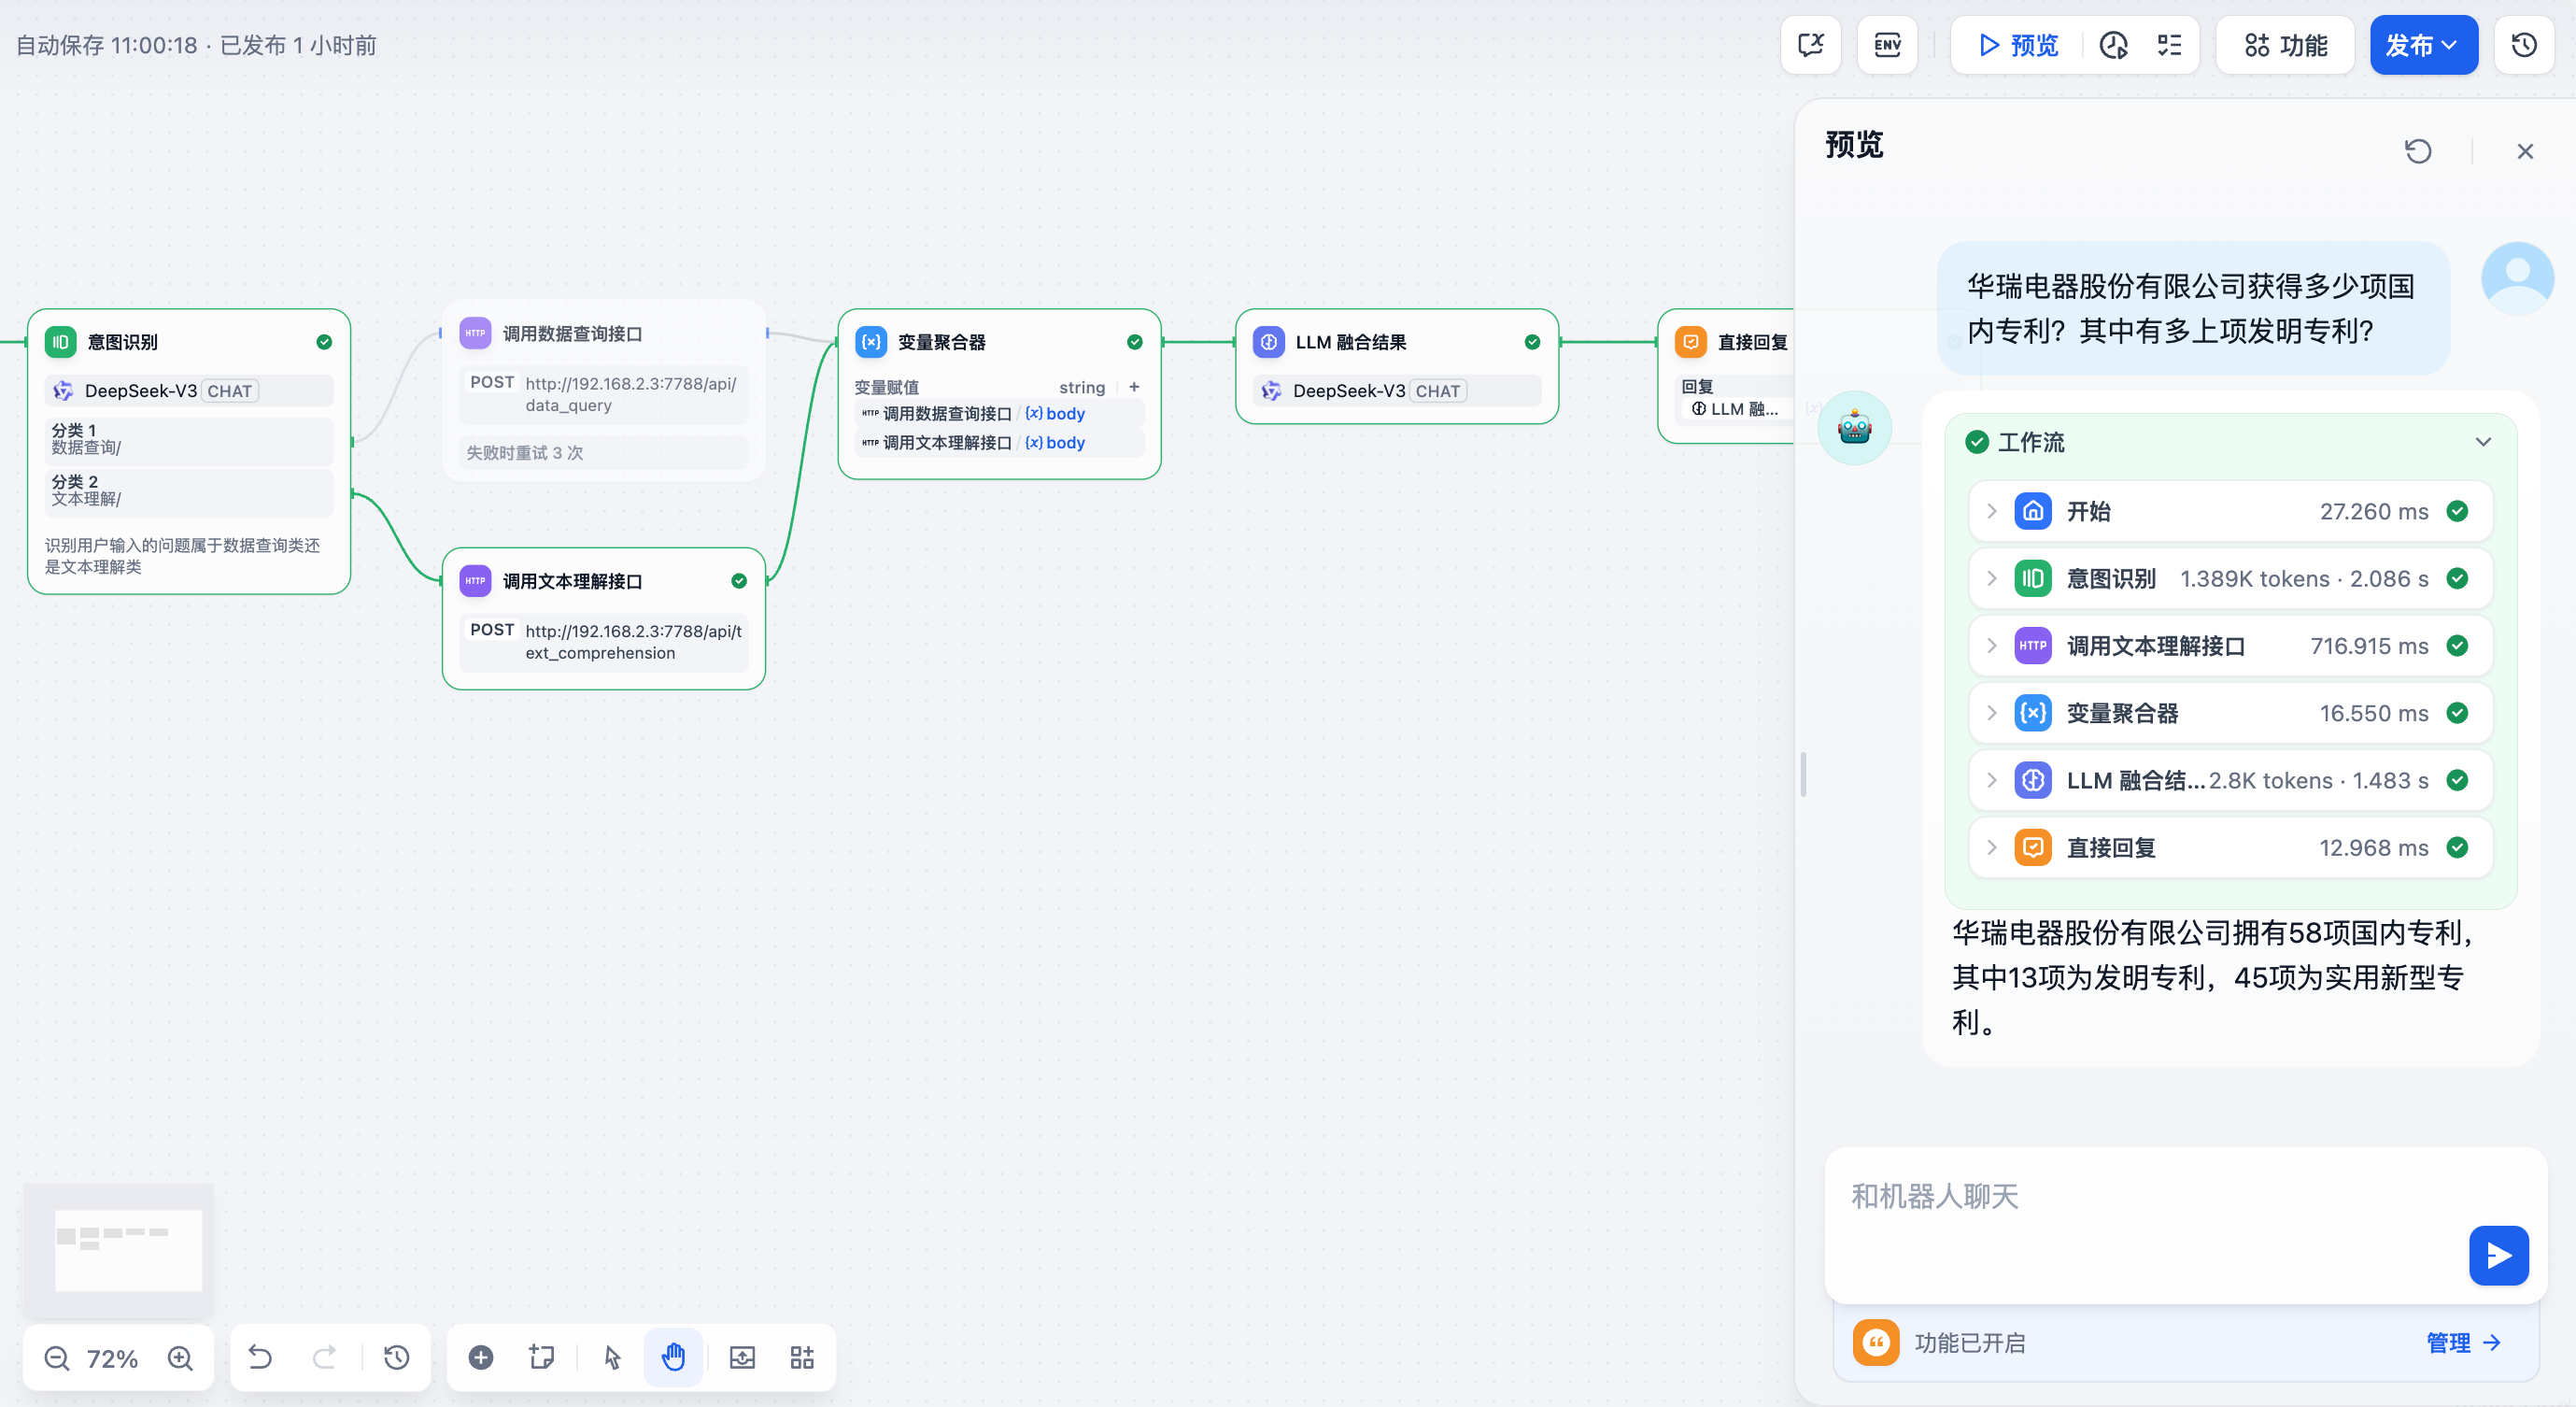
Task: Open the version history clock icon
Action: [2523, 45]
